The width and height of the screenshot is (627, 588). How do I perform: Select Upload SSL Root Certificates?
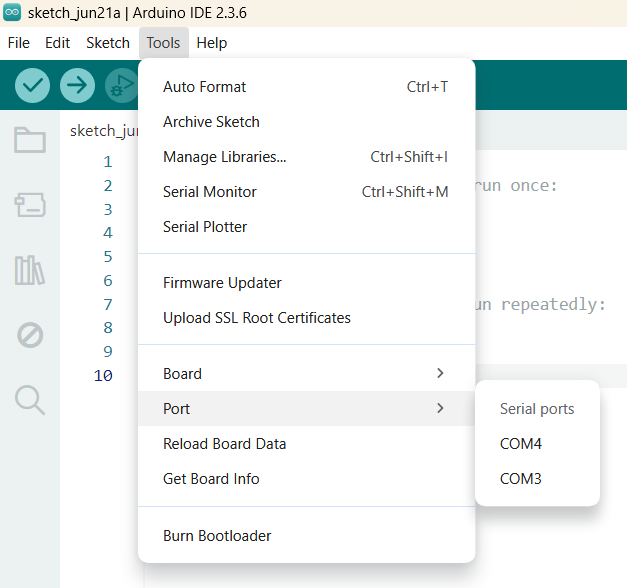tap(306, 318)
